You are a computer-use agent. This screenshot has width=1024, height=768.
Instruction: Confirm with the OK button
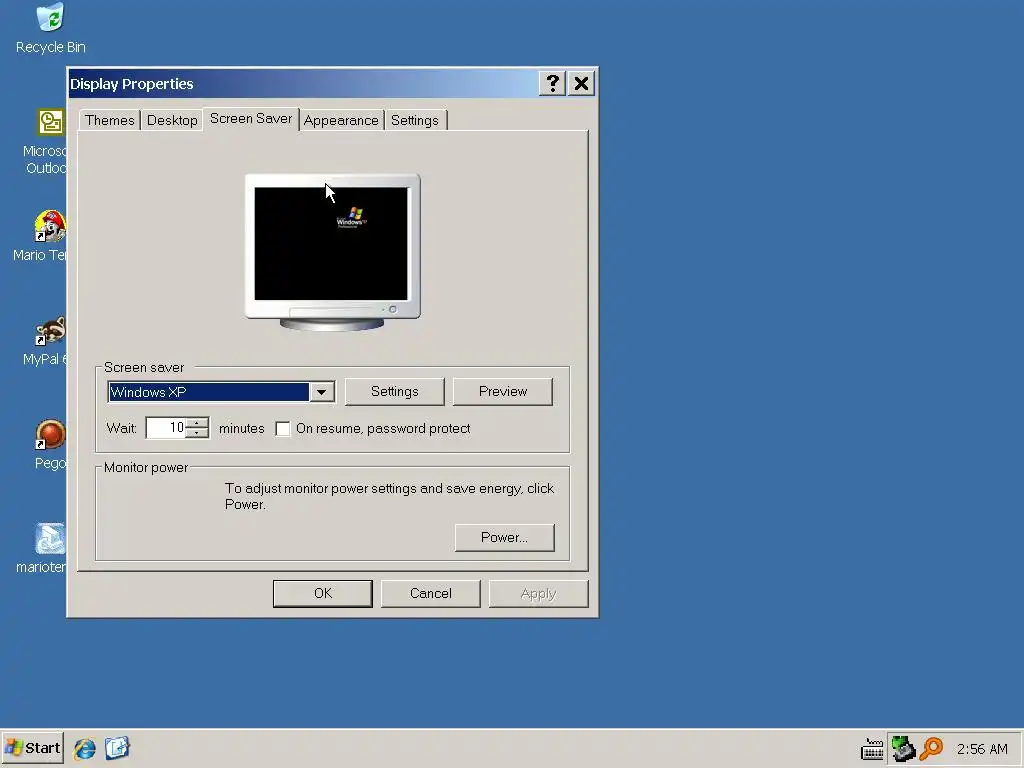(323, 594)
